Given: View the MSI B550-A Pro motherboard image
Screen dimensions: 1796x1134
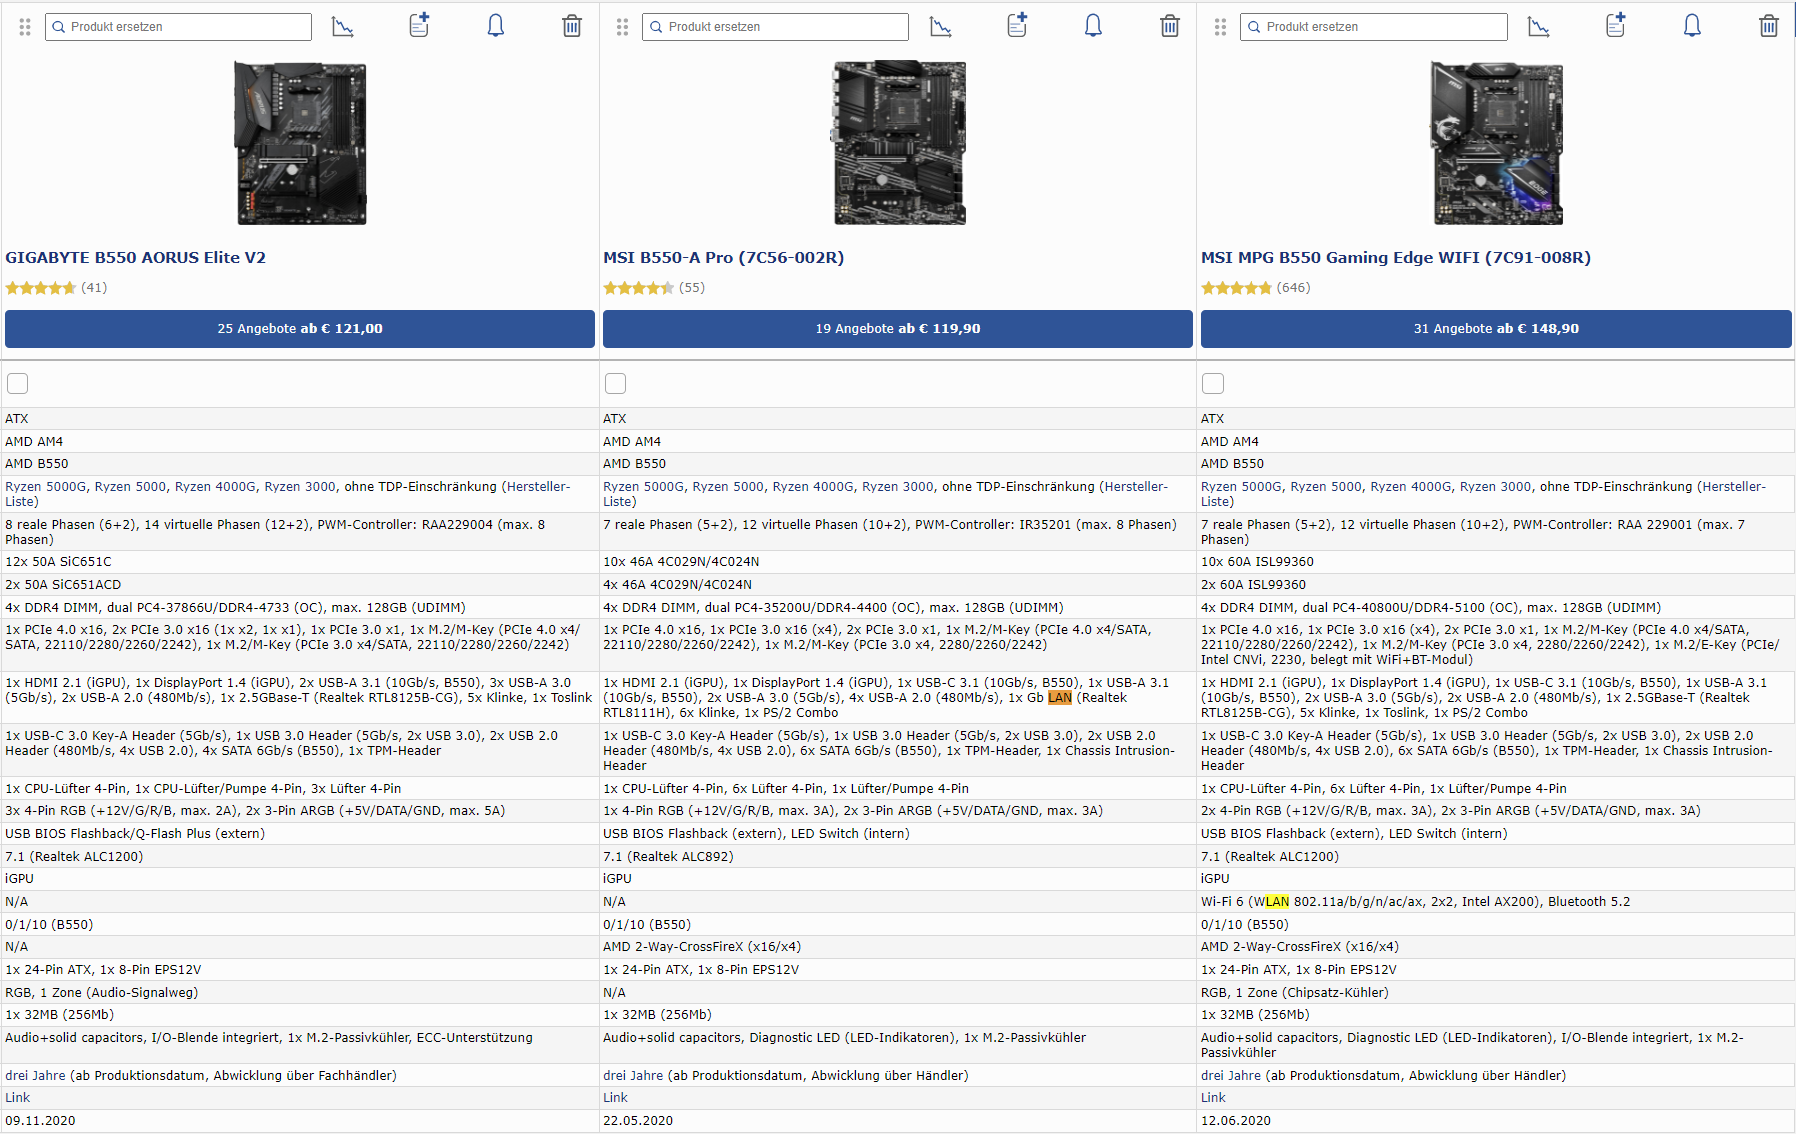Looking at the screenshot, I should coord(898,143).
